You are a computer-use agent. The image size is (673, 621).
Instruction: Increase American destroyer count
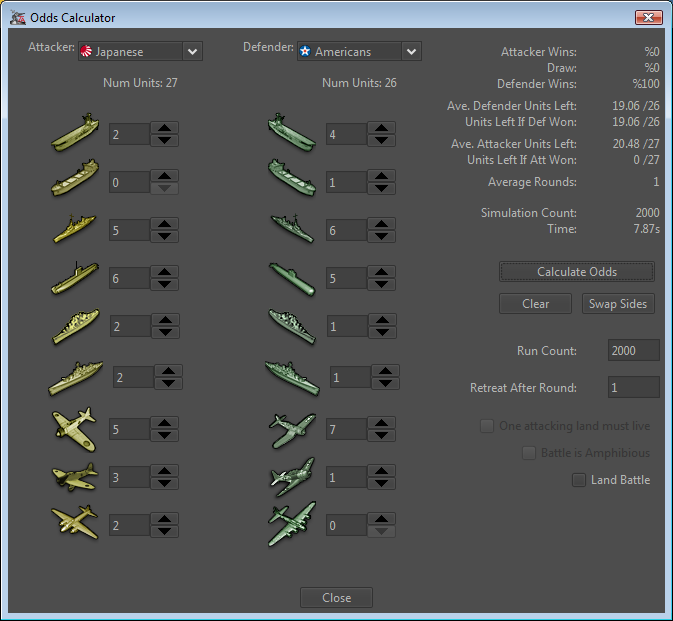(382, 224)
